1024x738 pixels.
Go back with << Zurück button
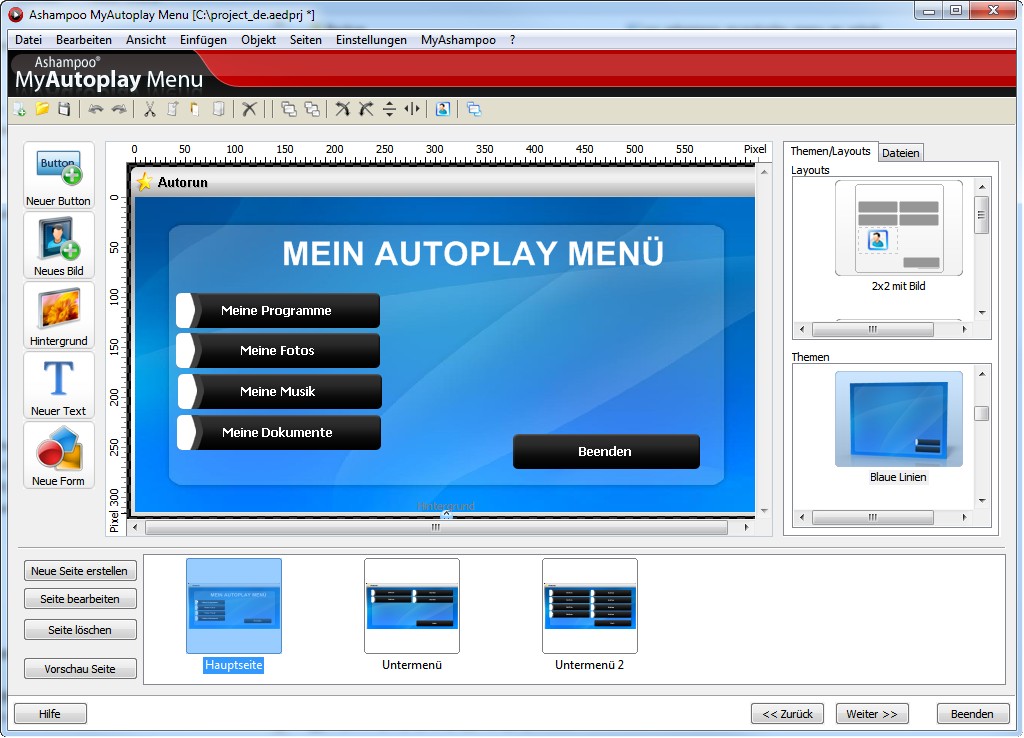coord(787,714)
